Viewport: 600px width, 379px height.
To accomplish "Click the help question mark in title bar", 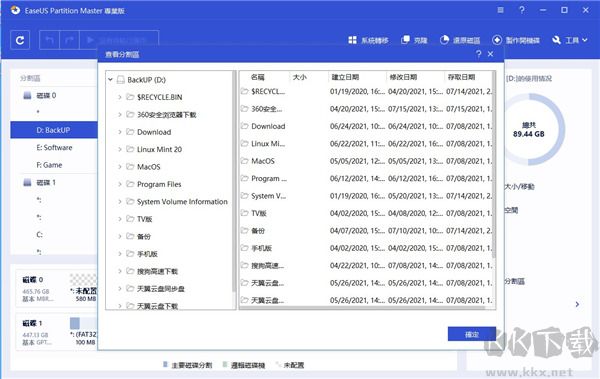I will tap(522, 10).
